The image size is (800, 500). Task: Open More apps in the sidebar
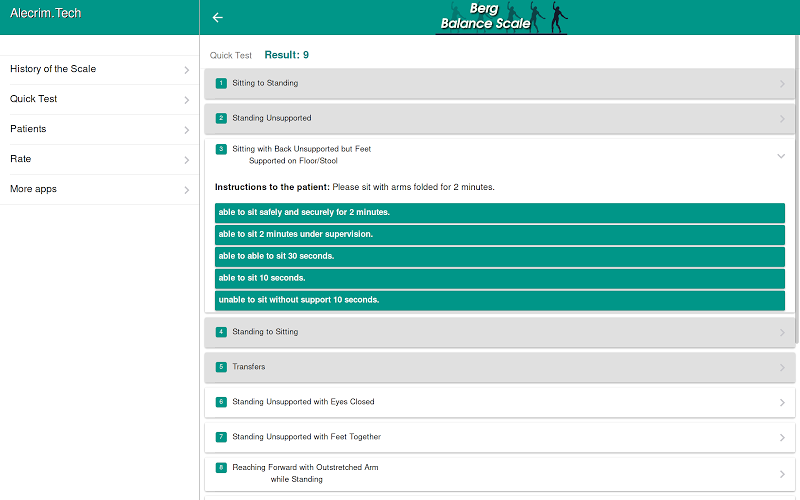click(99, 190)
